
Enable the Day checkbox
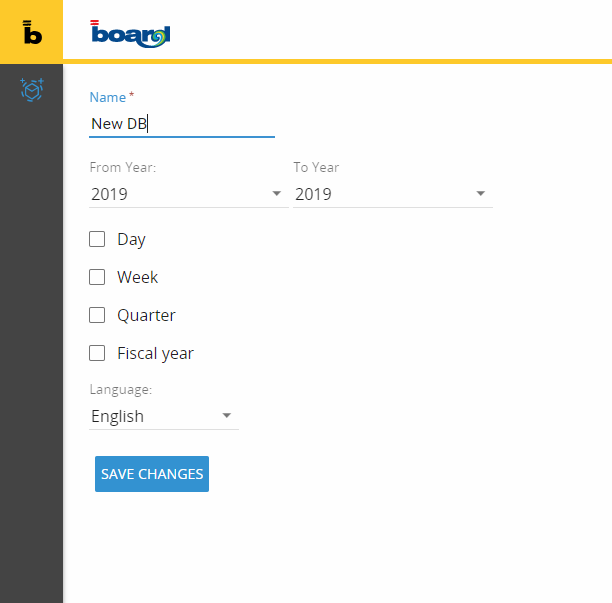pos(97,239)
